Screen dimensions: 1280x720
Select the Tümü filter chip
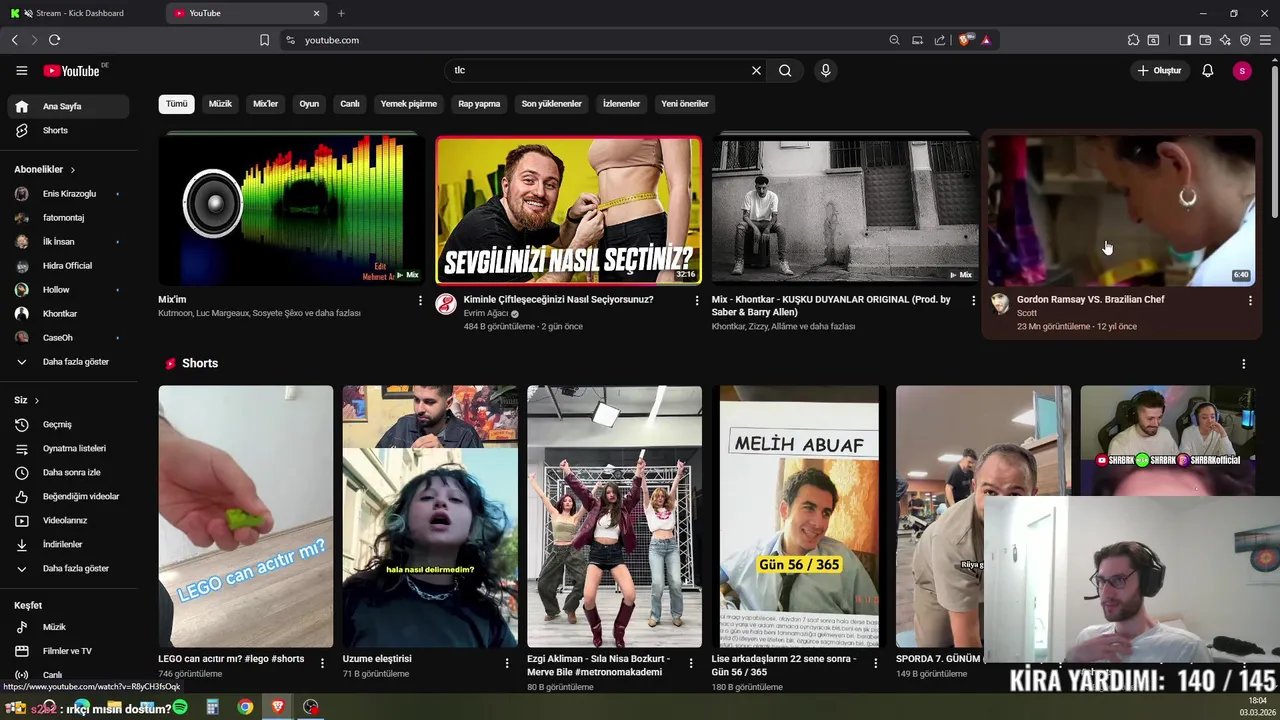point(176,104)
